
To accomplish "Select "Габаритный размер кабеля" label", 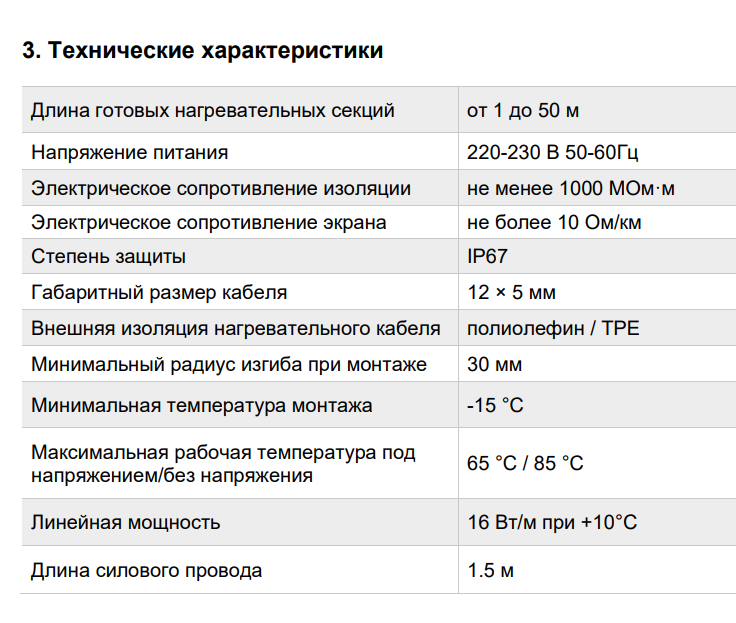I will [x=159, y=292].
